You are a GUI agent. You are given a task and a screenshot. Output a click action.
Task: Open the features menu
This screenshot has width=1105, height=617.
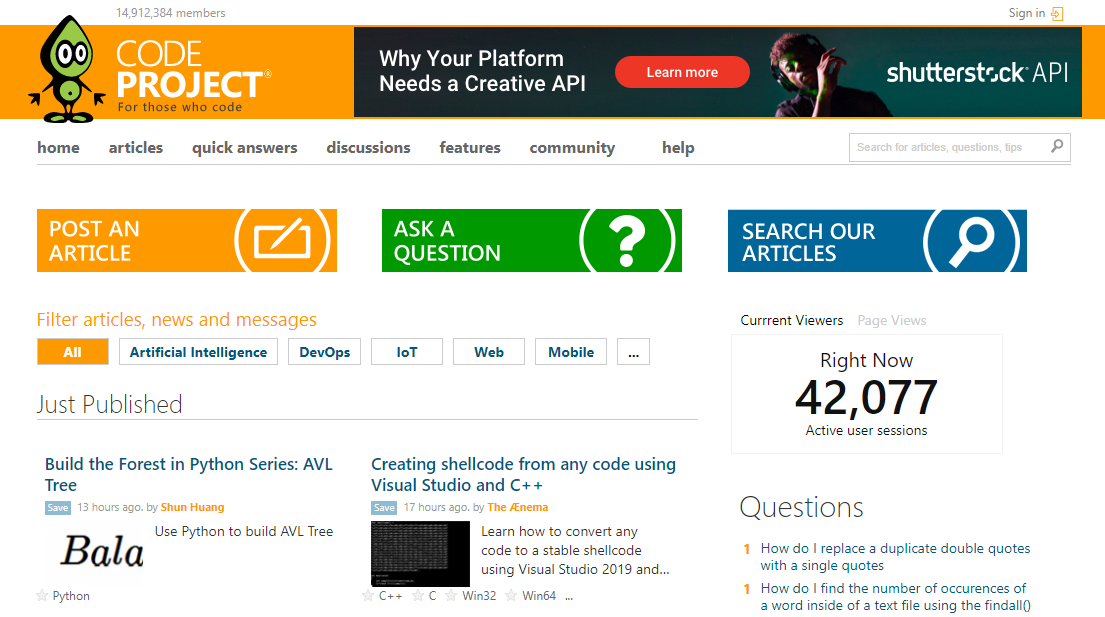tap(470, 148)
